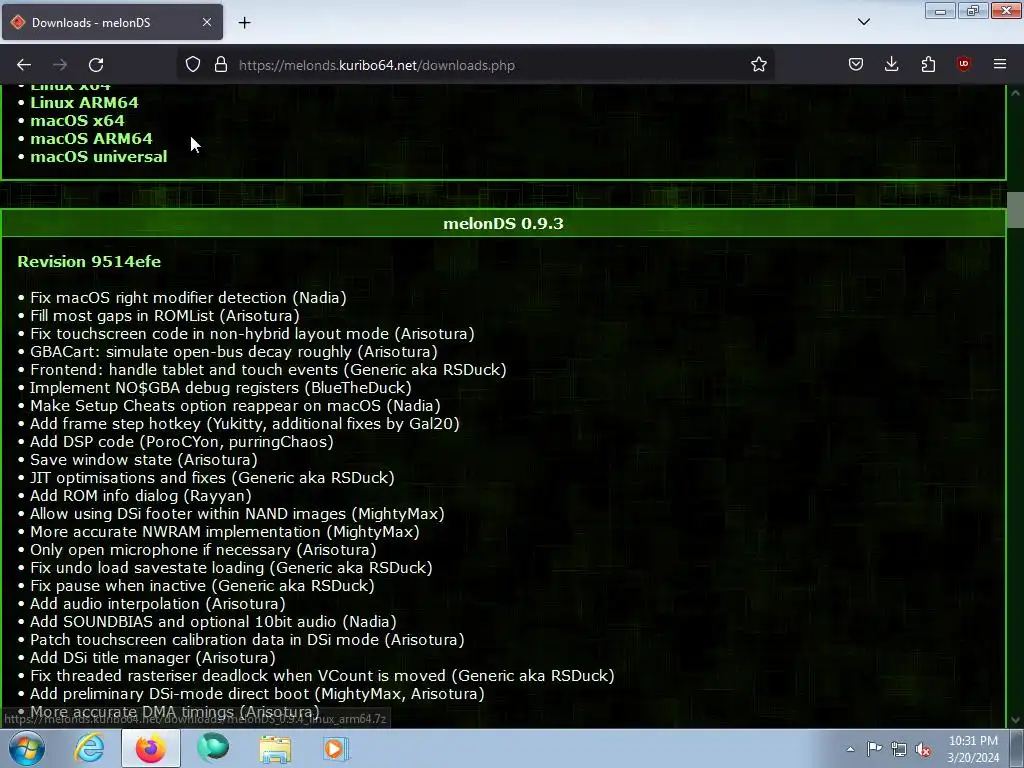
Task: Open the green globe taskbar app
Action: point(213,748)
